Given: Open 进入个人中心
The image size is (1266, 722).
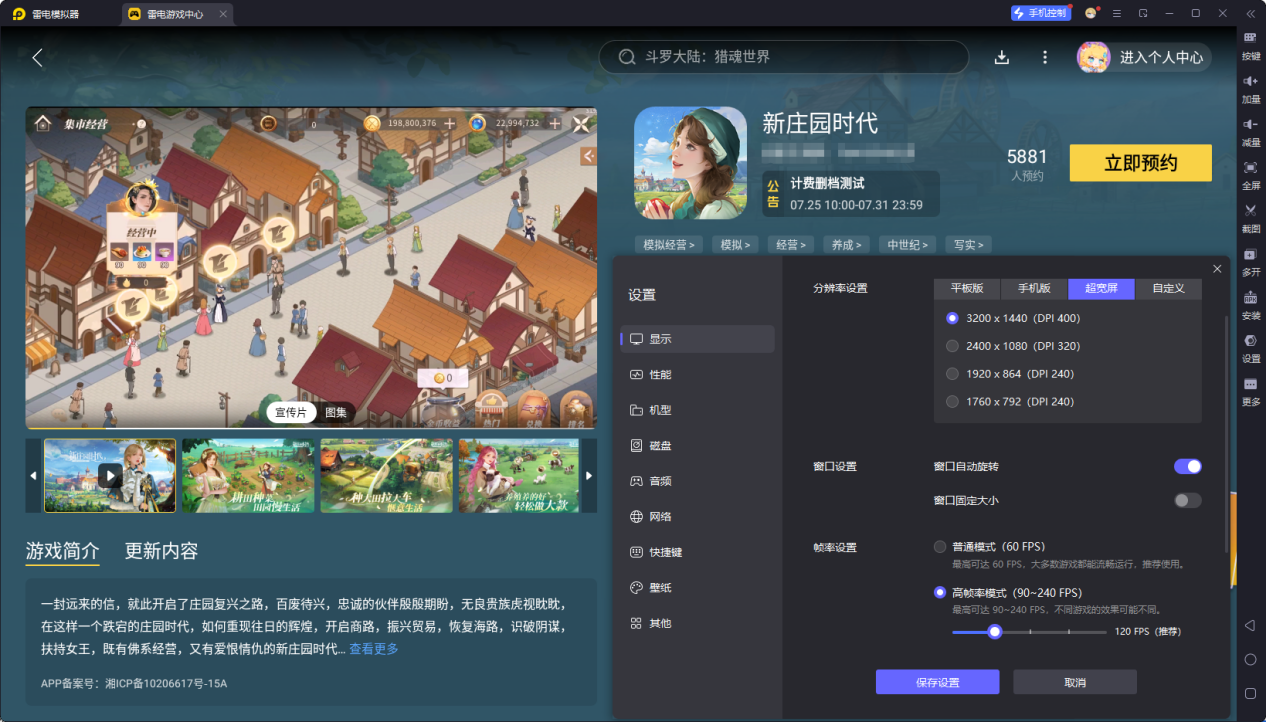Looking at the screenshot, I should (x=1161, y=57).
